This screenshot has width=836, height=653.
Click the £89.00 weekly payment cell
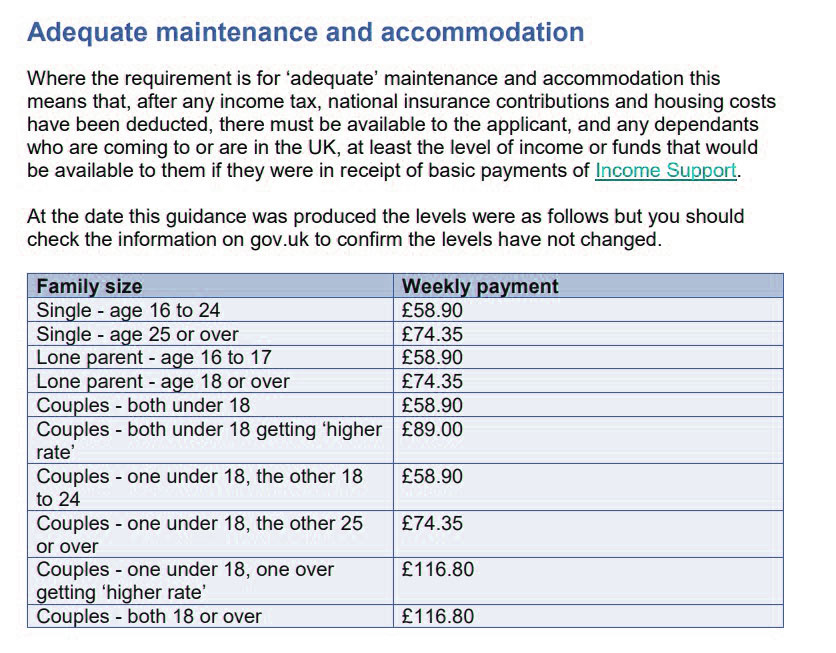(589, 440)
